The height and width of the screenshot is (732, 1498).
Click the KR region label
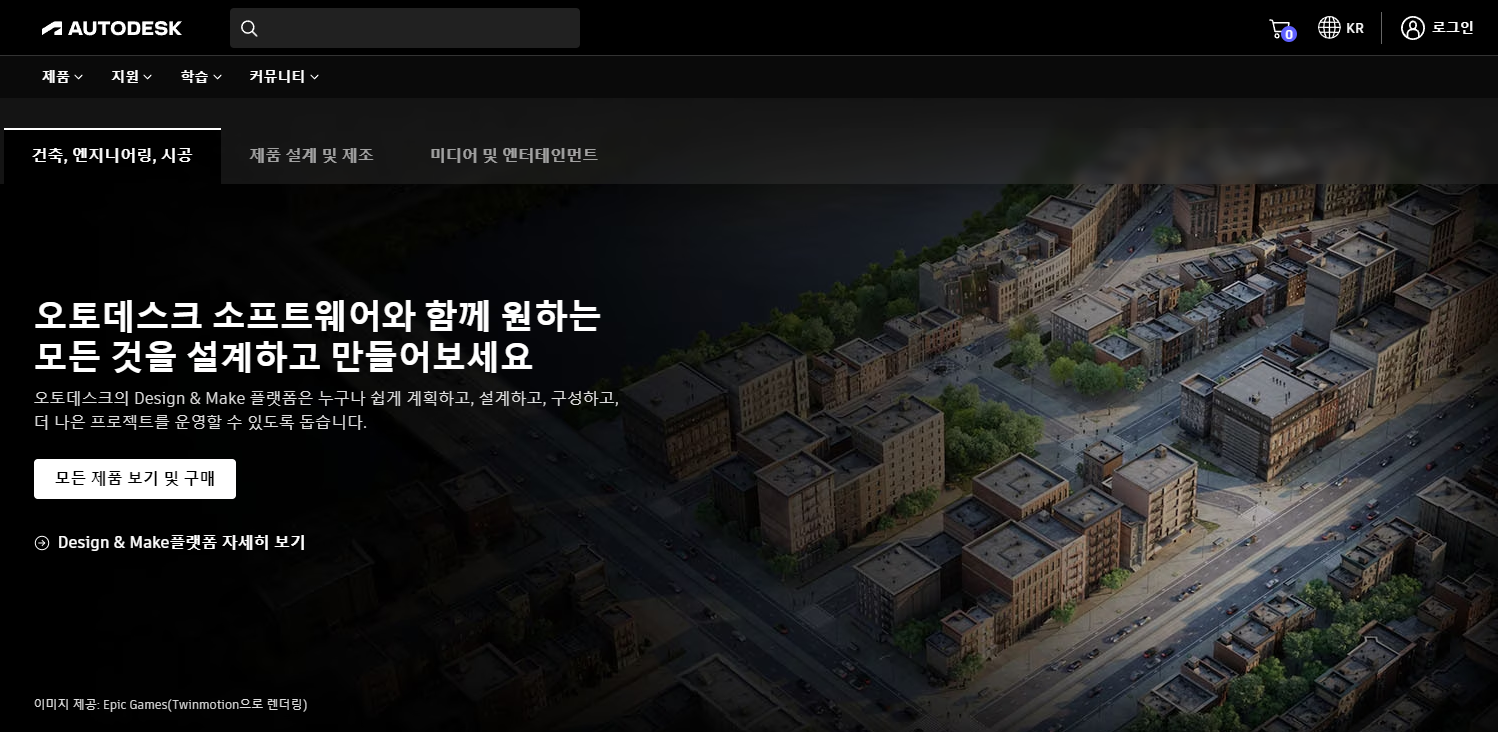[x=1355, y=28]
